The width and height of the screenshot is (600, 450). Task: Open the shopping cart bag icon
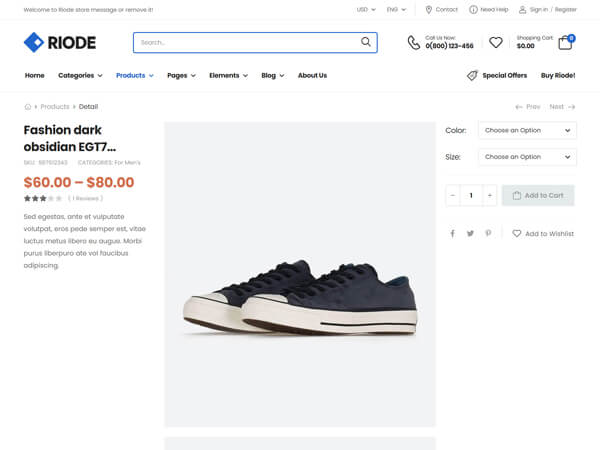565,43
